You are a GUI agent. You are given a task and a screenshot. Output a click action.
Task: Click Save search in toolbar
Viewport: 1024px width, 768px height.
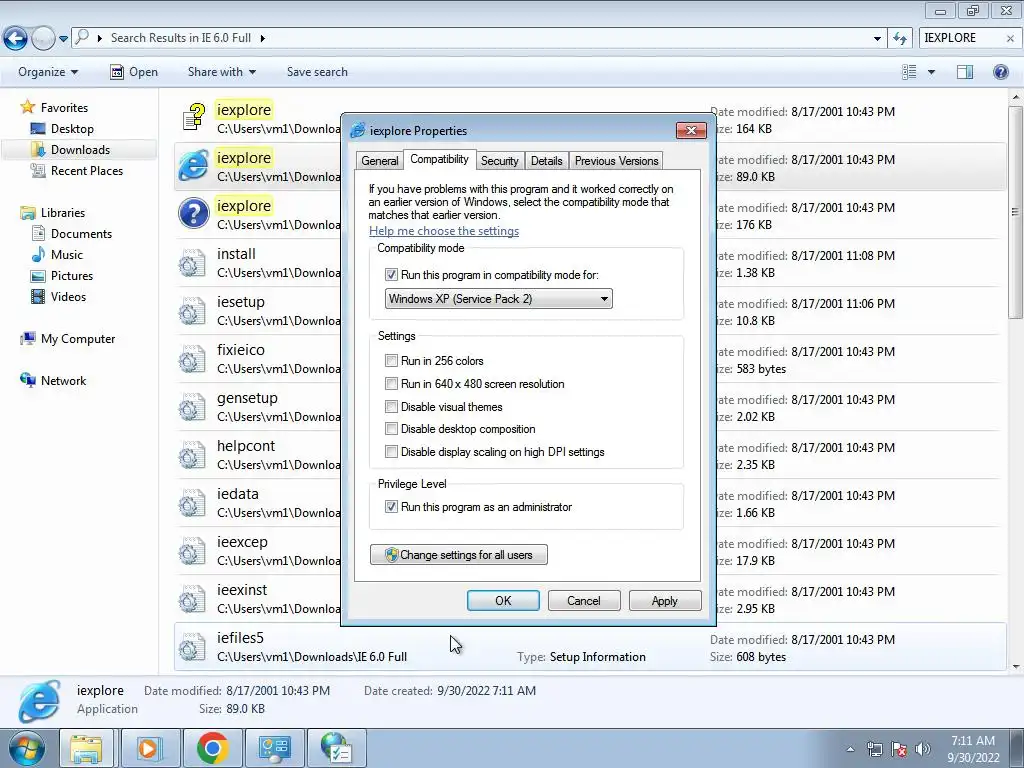(x=317, y=72)
